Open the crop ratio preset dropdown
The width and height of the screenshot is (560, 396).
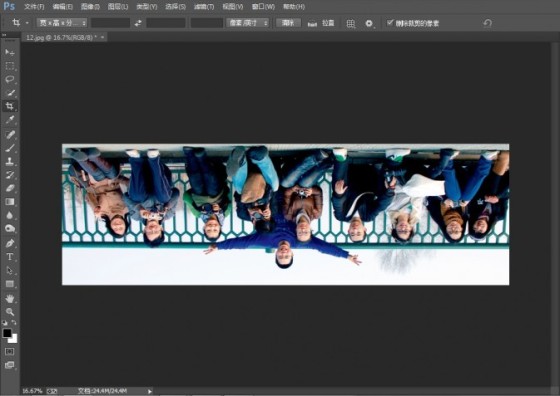pos(62,23)
